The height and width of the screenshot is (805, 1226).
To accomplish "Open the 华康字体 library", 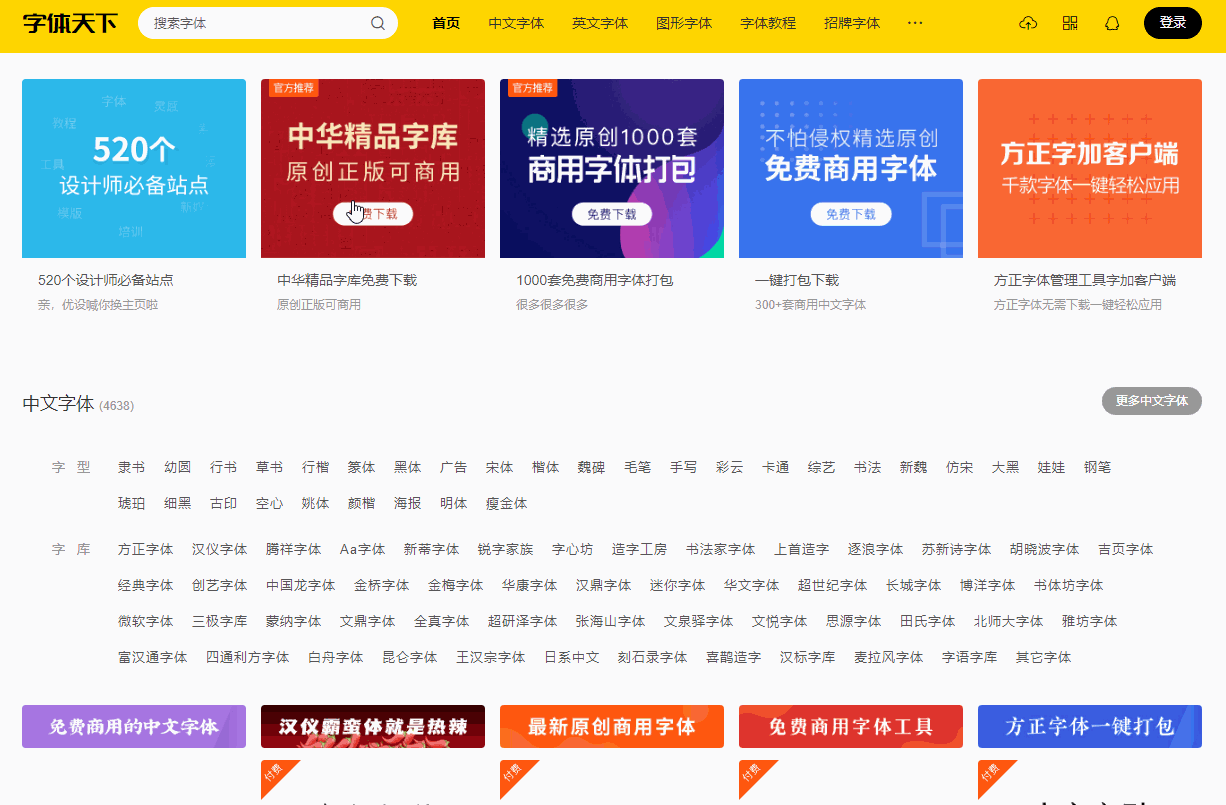I will (529, 585).
